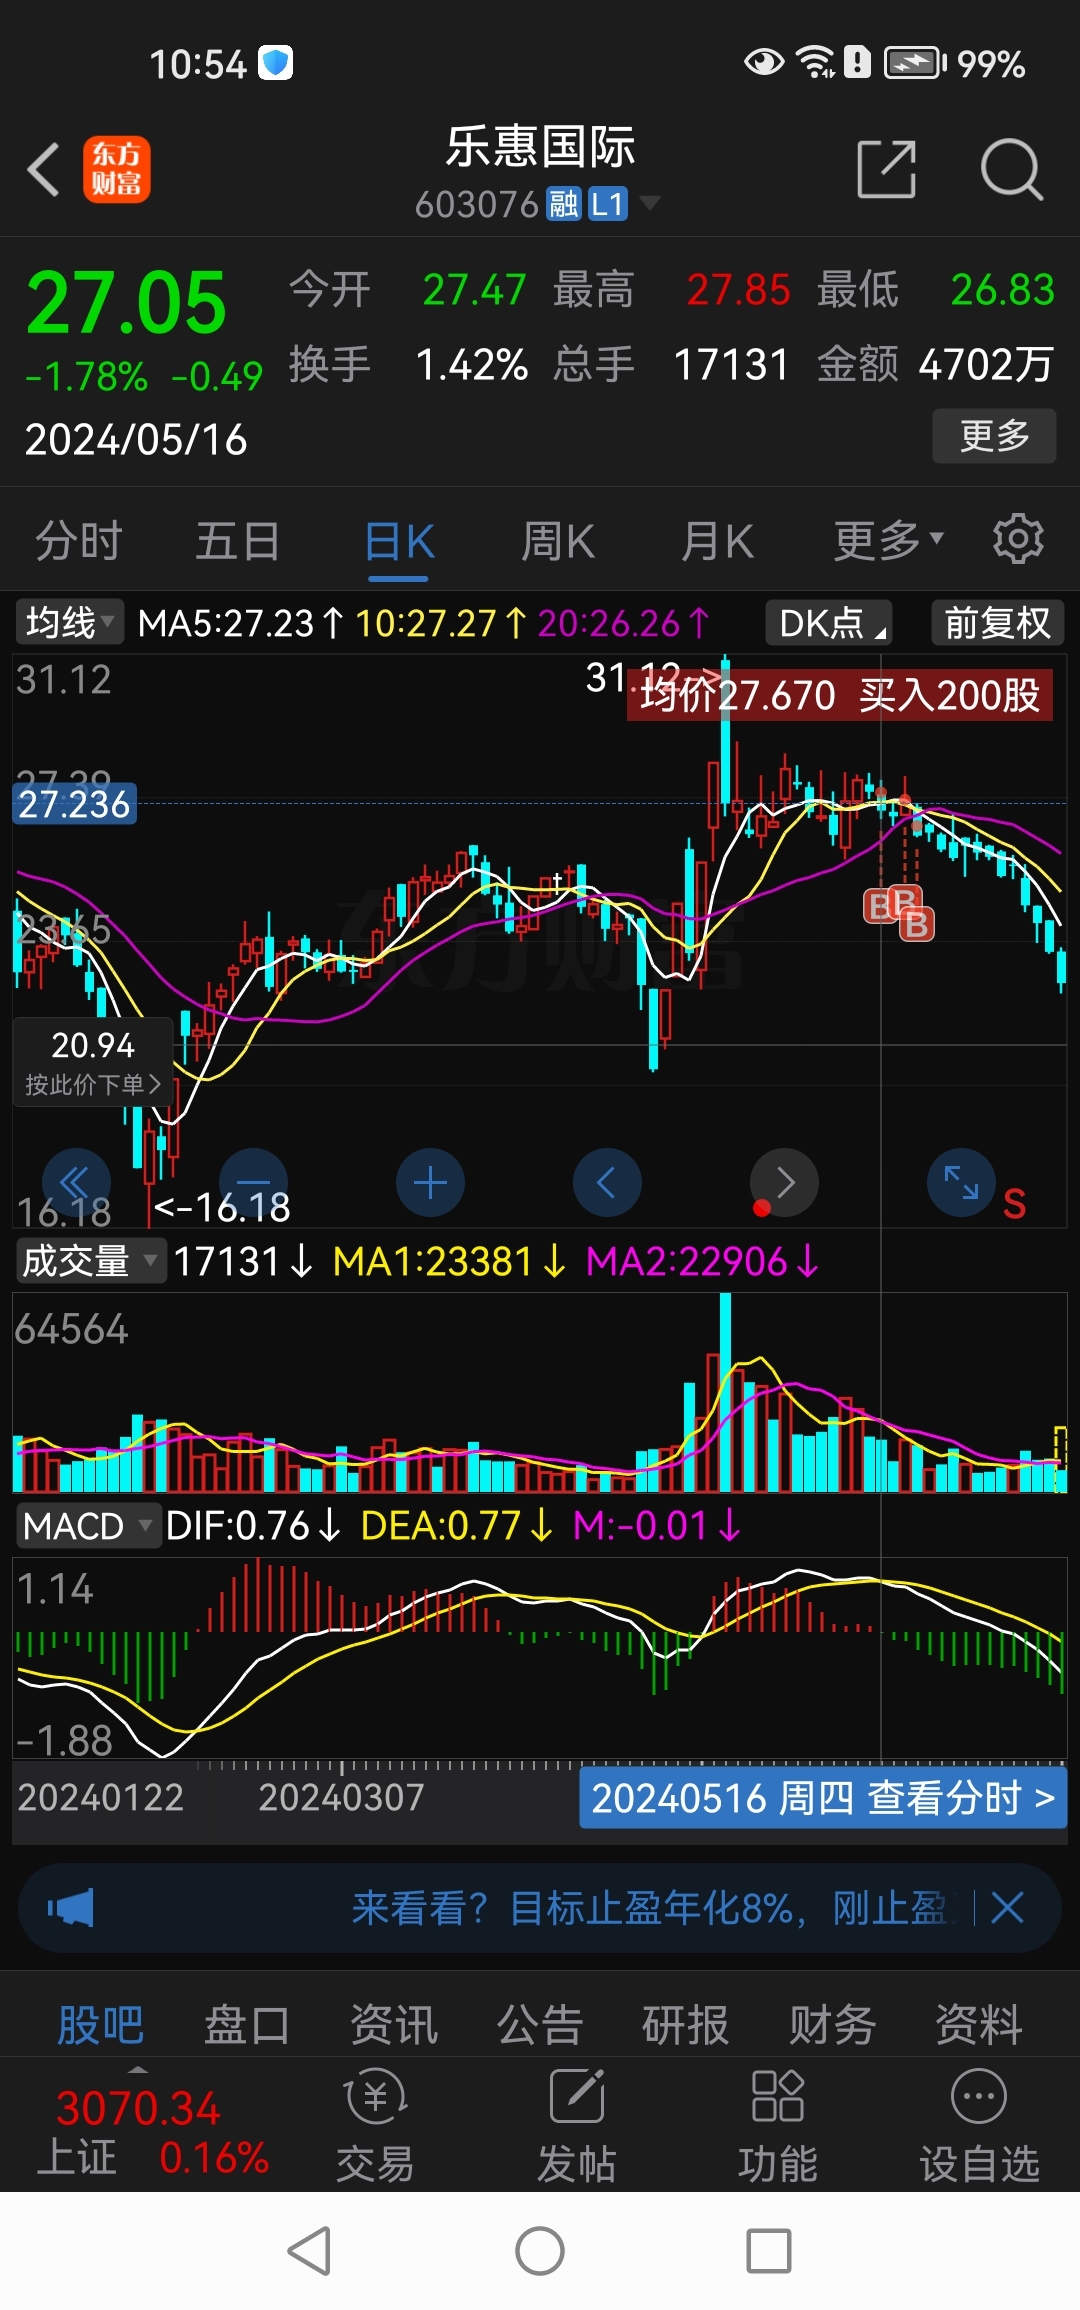
Task: Switch to 周K tab
Action: (558, 541)
